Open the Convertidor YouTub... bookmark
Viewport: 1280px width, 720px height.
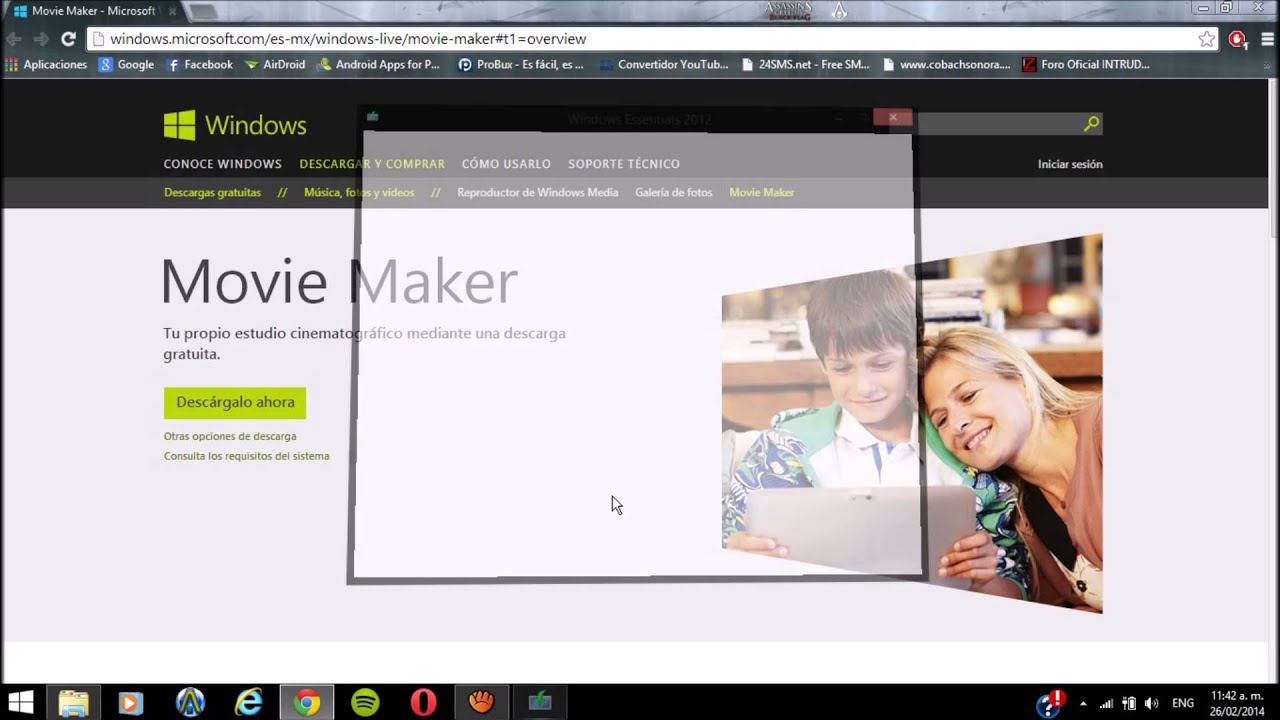(664, 64)
